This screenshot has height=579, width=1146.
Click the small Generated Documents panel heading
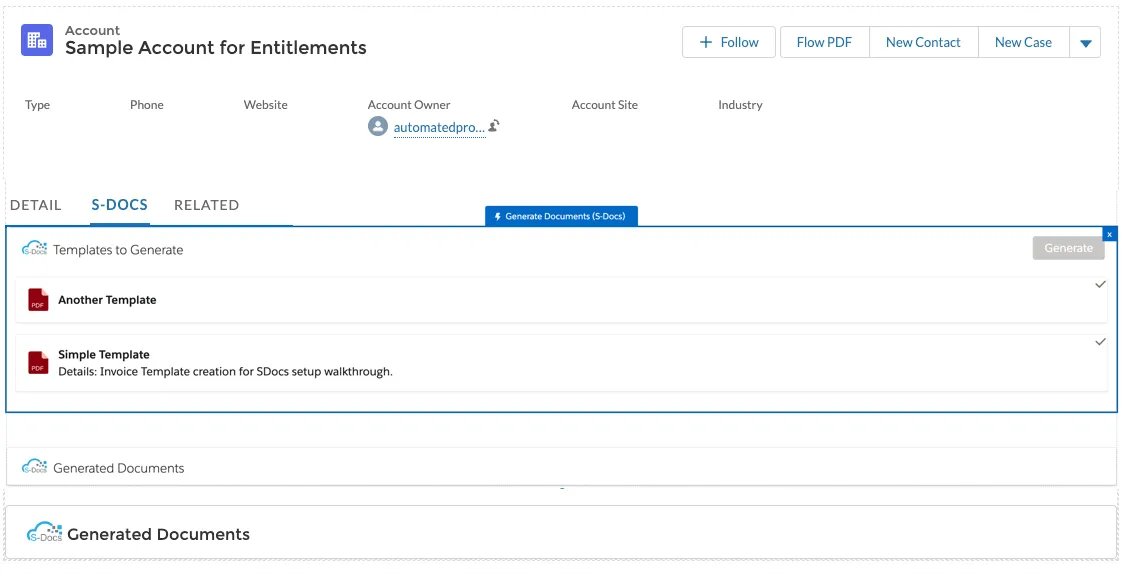coord(118,468)
